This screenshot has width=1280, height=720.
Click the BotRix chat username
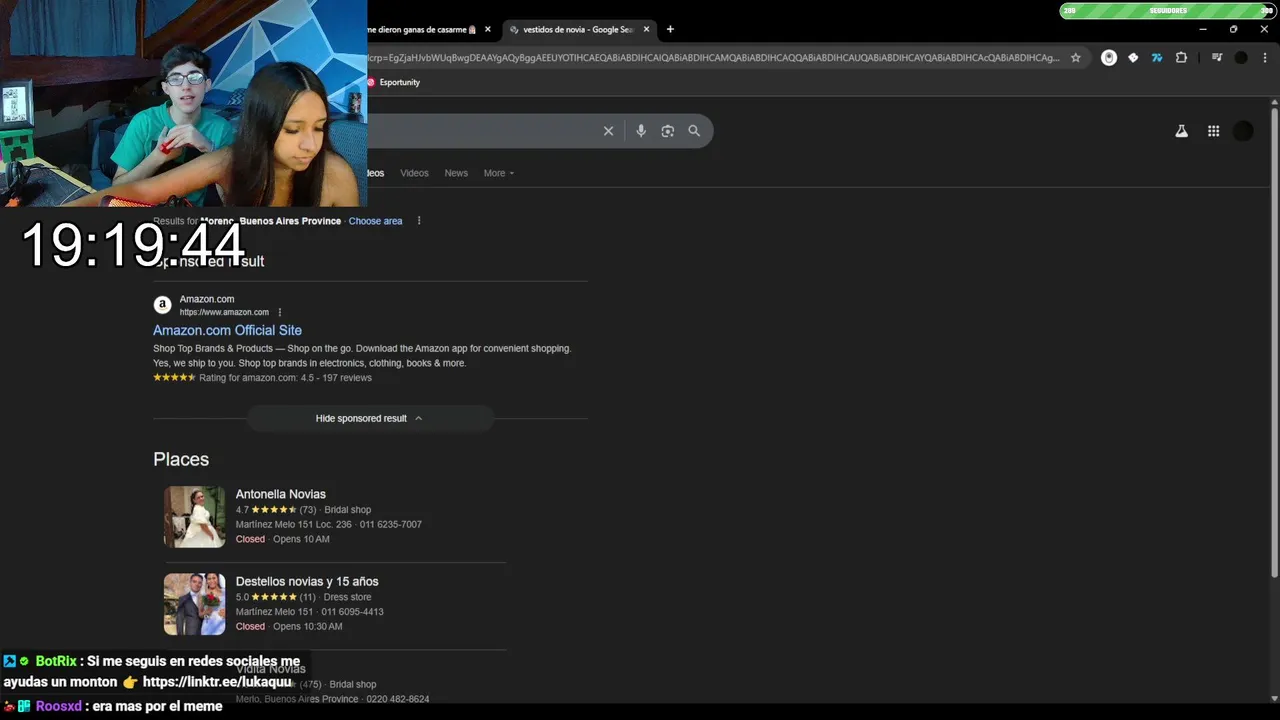pyautogui.click(x=56, y=661)
